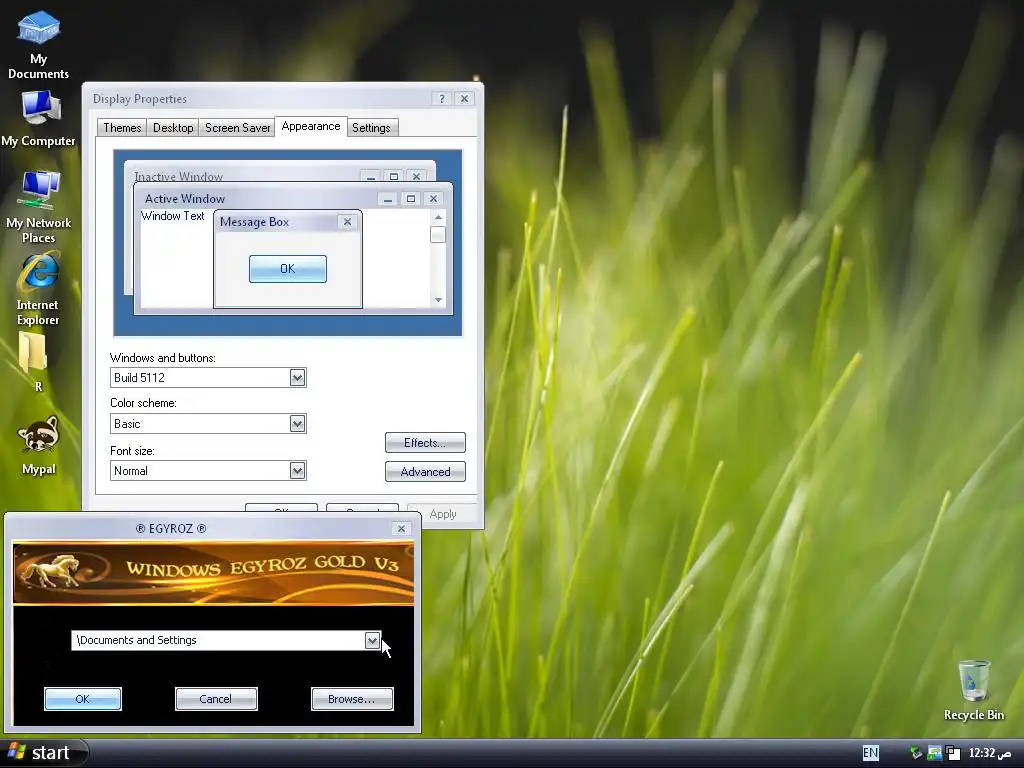
Task: Click the Apply button in Display Properties
Action: point(443,514)
